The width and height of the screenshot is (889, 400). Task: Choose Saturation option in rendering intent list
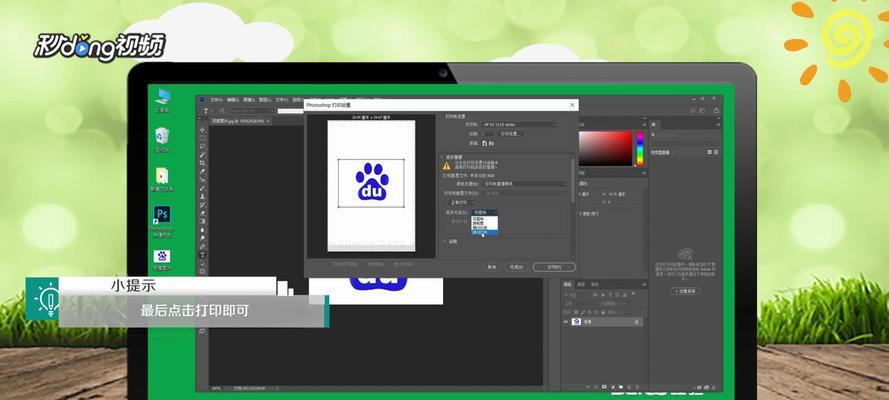485,223
